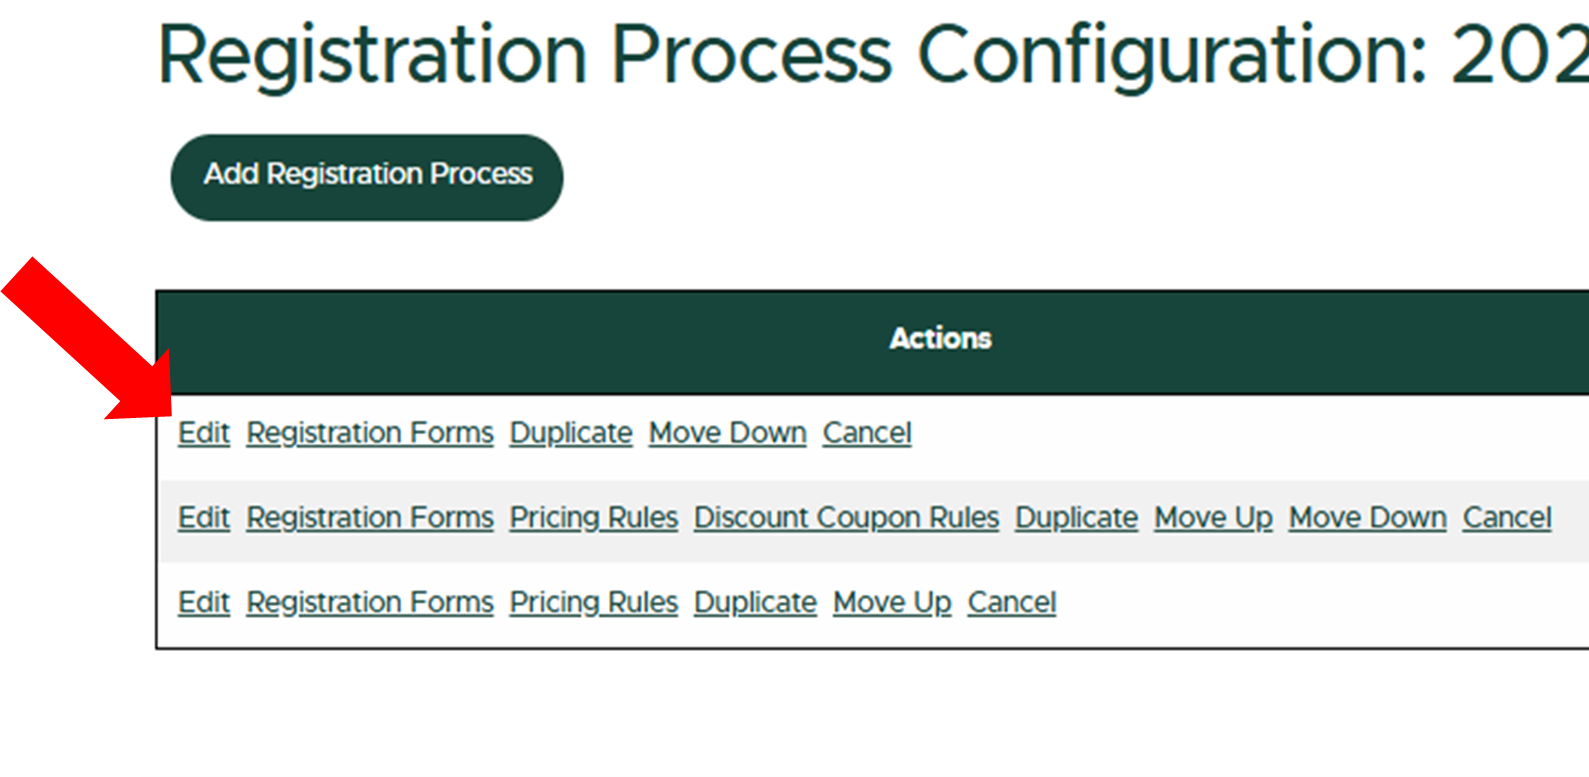Open Registration Forms in the second row
Image resolution: width=1589 pixels, height=777 pixels.
[x=369, y=517]
